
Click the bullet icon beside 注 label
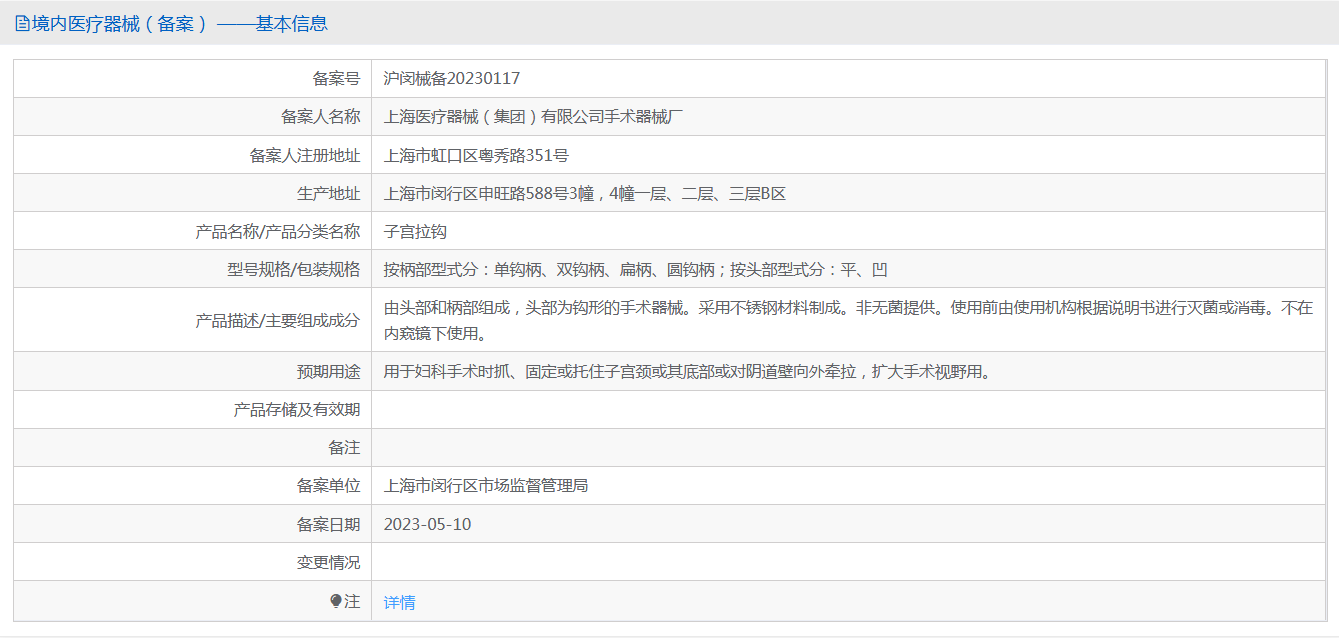[x=336, y=601]
